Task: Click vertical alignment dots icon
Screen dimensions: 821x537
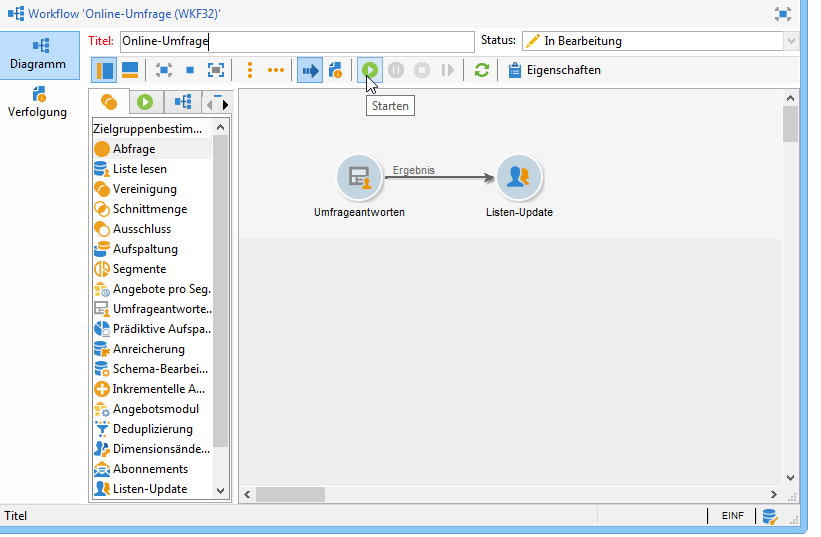Action: pos(249,70)
